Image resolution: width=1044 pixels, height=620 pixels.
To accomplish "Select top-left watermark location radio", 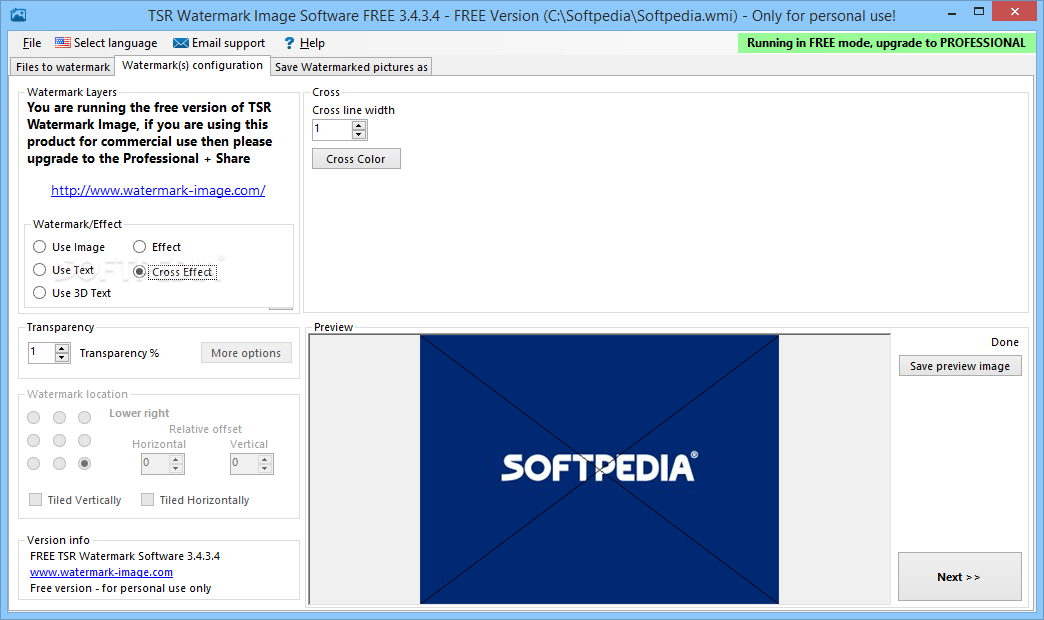I will (33, 418).
